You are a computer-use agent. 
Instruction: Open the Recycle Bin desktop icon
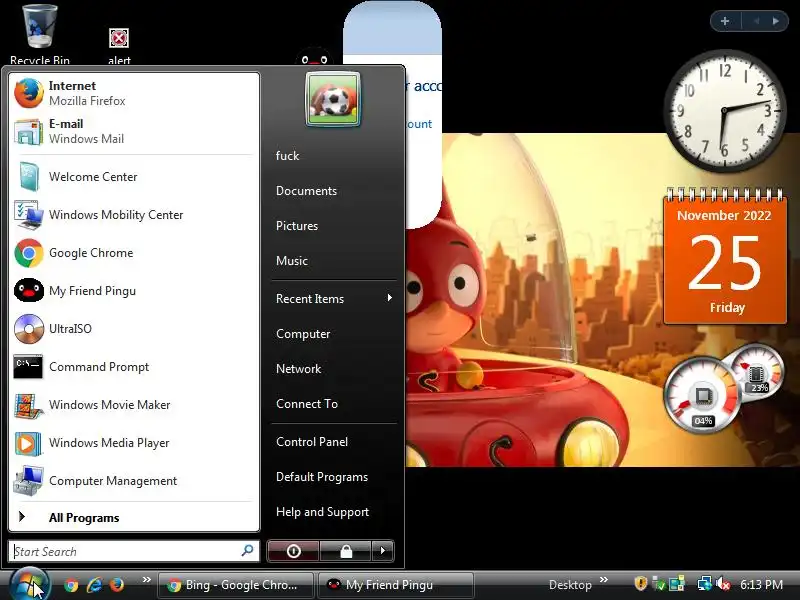click(x=39, y=34)
